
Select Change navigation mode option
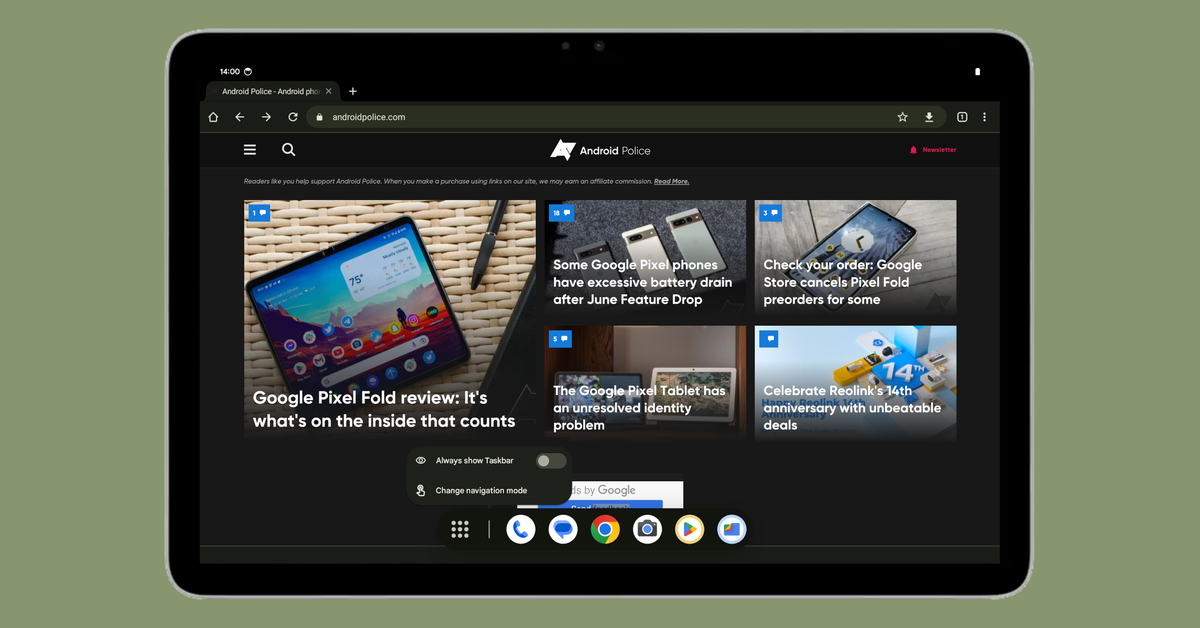480,491
